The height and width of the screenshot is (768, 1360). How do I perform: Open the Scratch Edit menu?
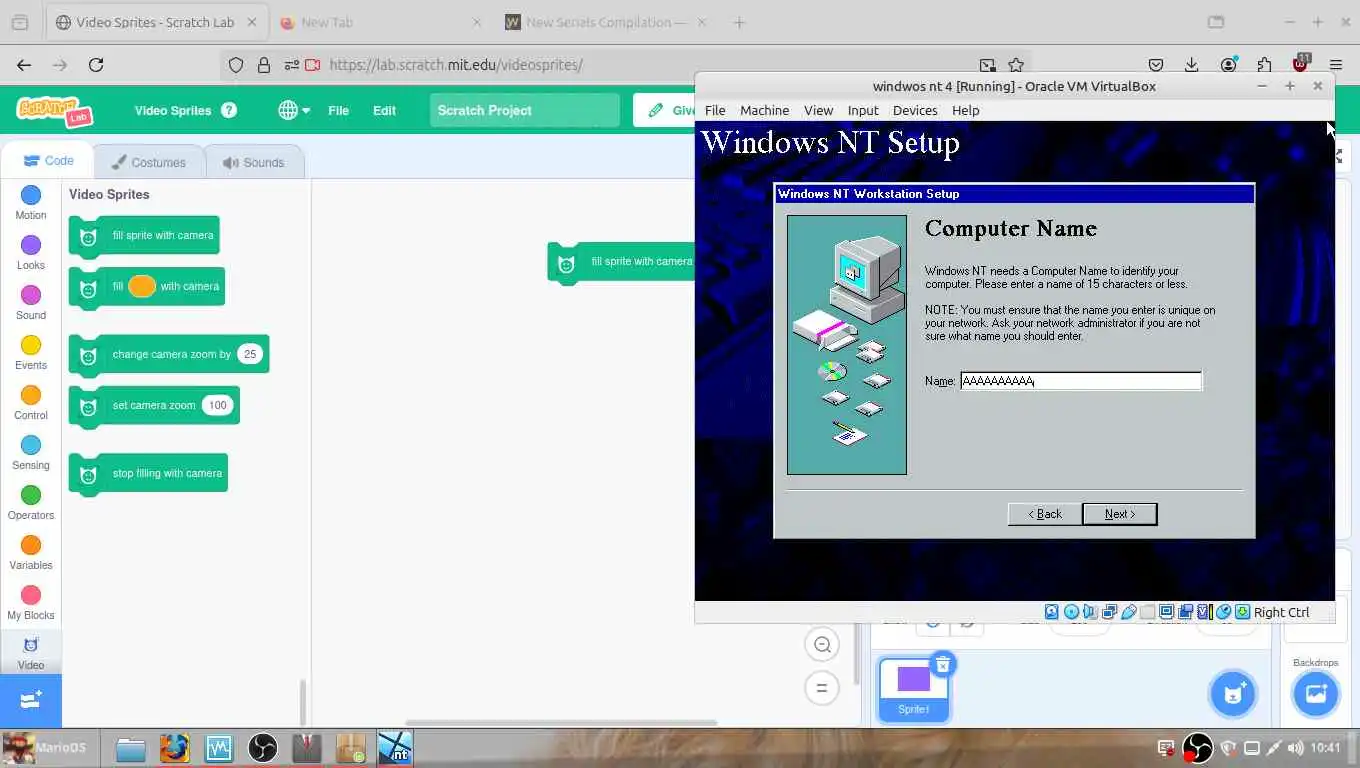coord(384,110)
